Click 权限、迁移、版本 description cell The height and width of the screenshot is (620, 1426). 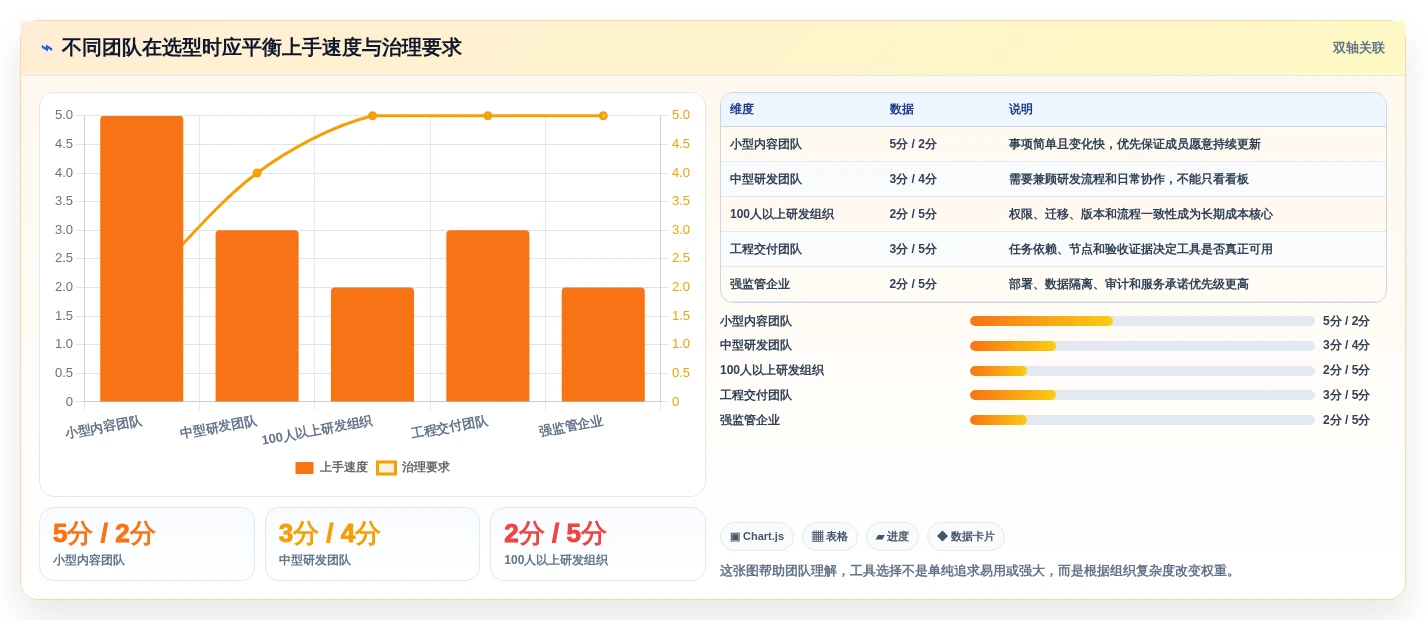pyautogui.click(x=1141, y=214)
